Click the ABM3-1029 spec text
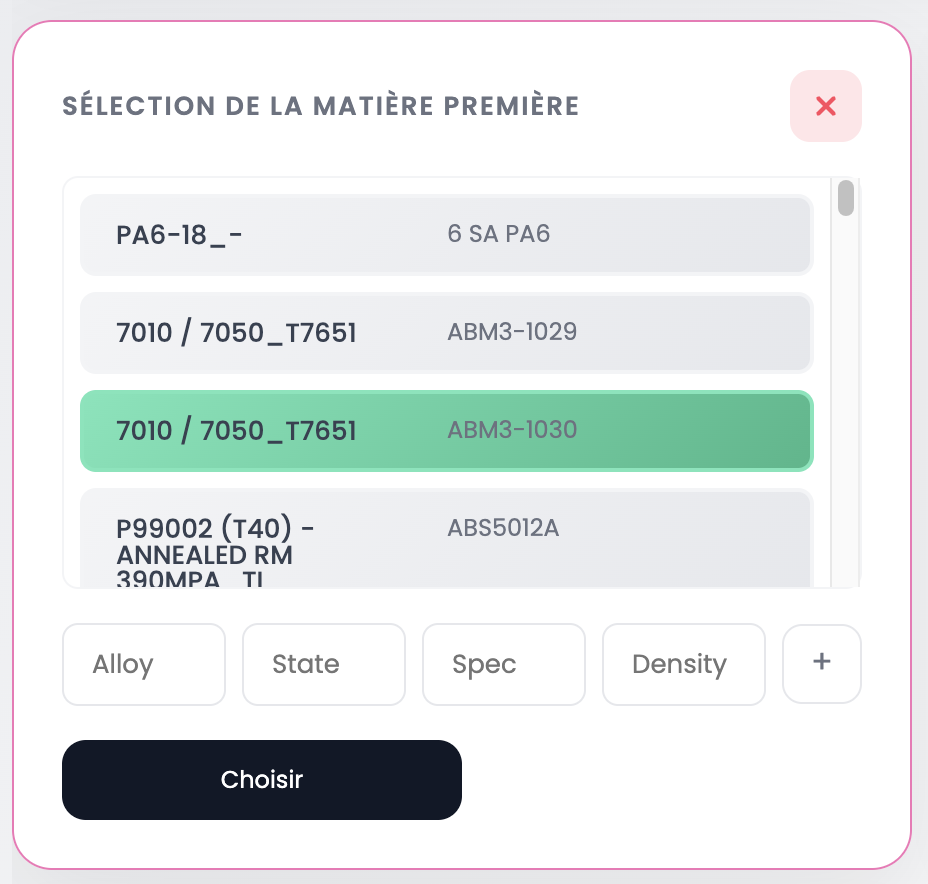The height and width of the screenshot is (884, 928). pos(512,332)
